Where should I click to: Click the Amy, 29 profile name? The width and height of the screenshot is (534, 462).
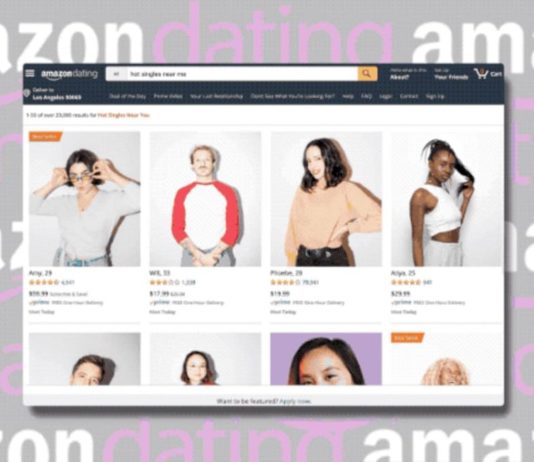41,273
